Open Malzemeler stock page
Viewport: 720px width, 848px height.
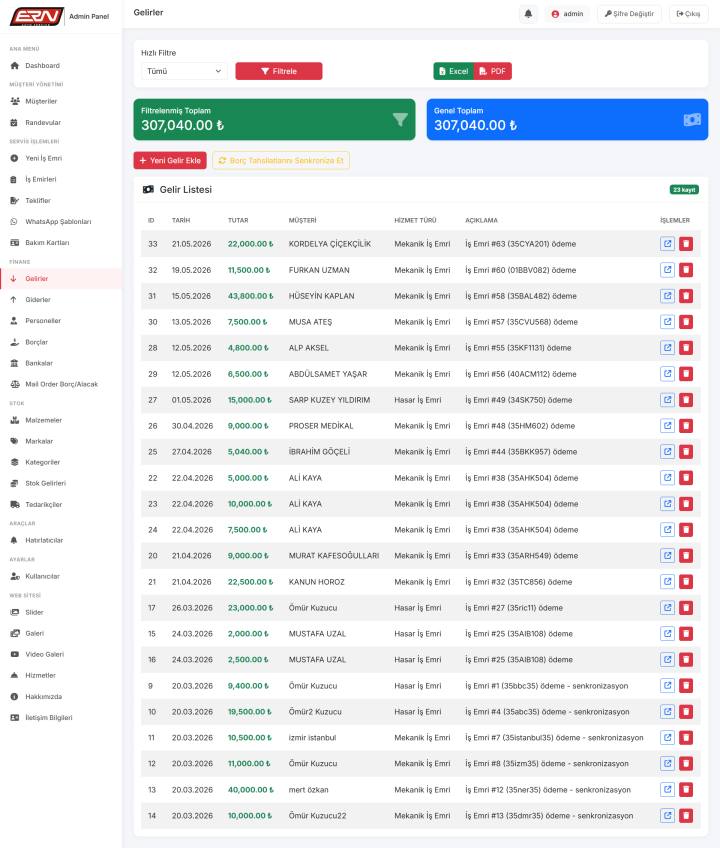click(x=61, y=420)
